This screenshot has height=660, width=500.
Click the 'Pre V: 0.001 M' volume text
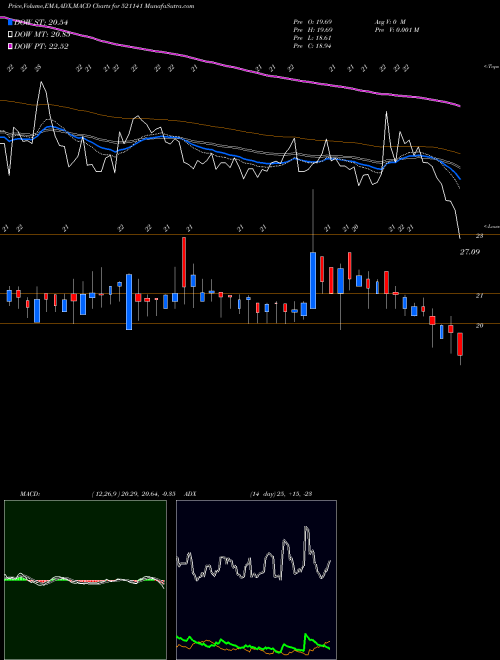coord(396,29)
